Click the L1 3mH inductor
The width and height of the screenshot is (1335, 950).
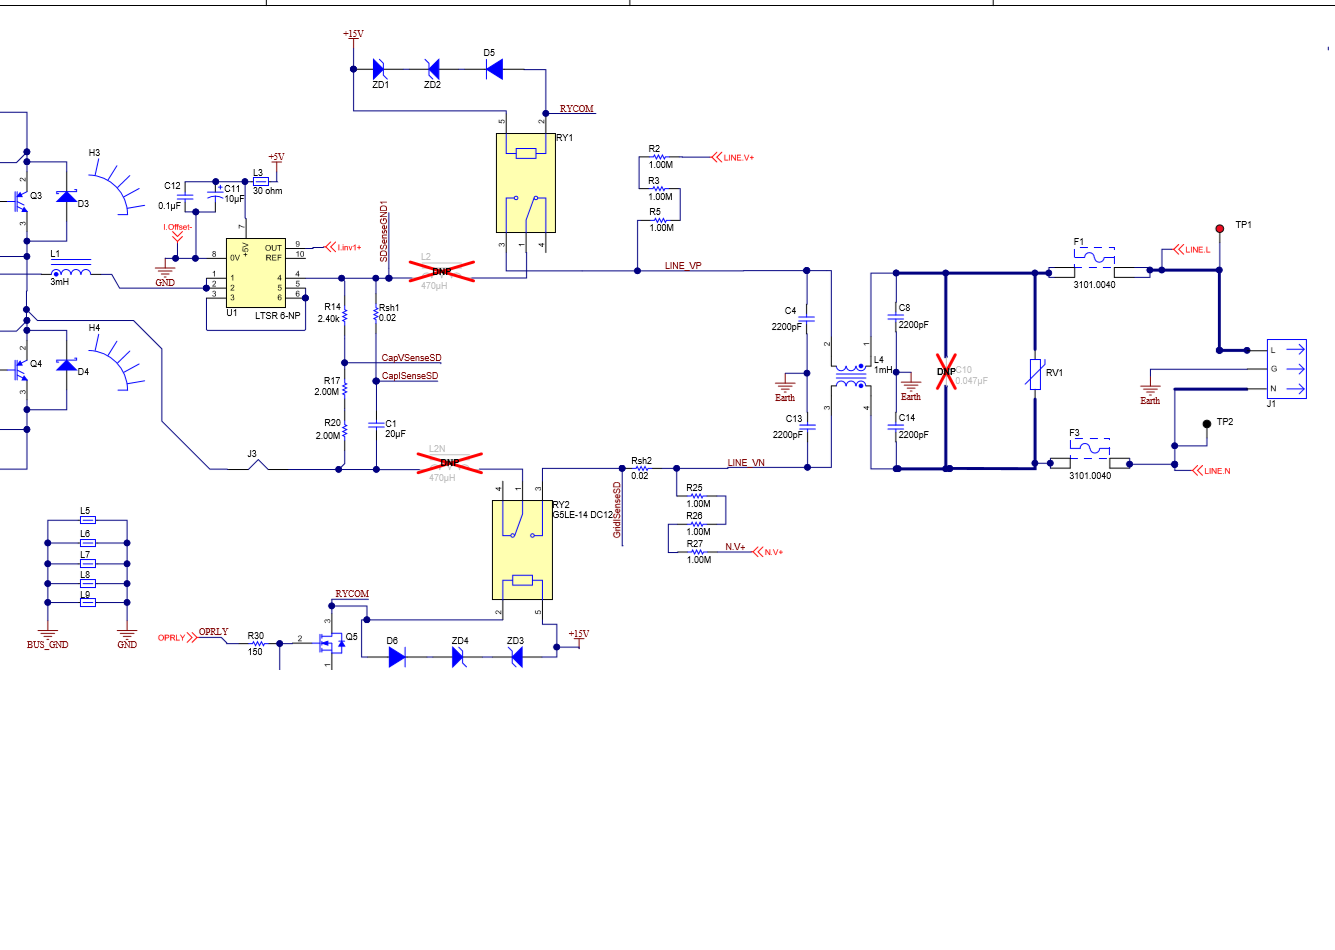71,269
